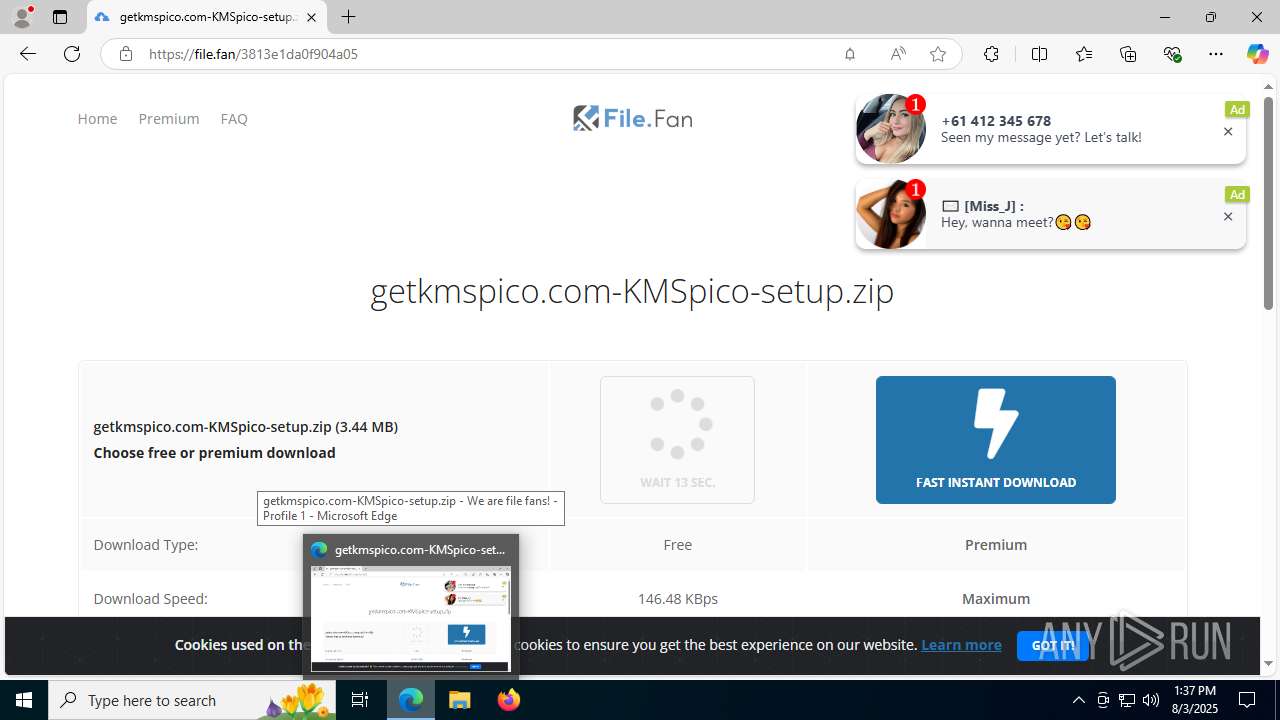
Task: Click the taskbar search box
Action: coord(193,700)
